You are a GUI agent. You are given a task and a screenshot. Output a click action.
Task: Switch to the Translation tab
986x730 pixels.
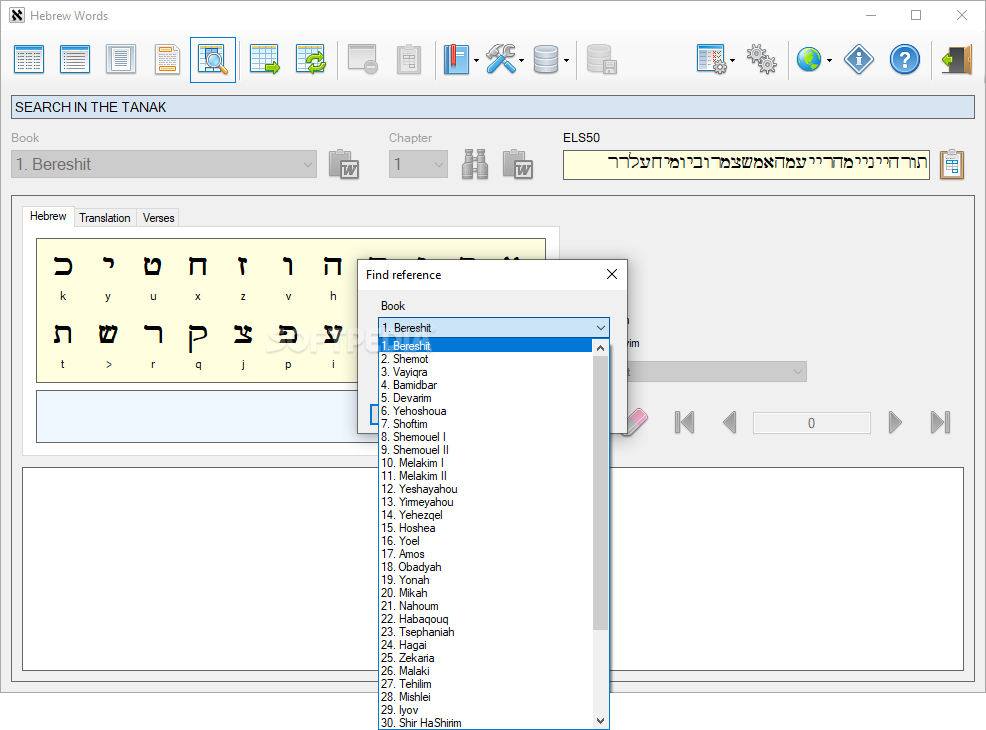(104, 218)
